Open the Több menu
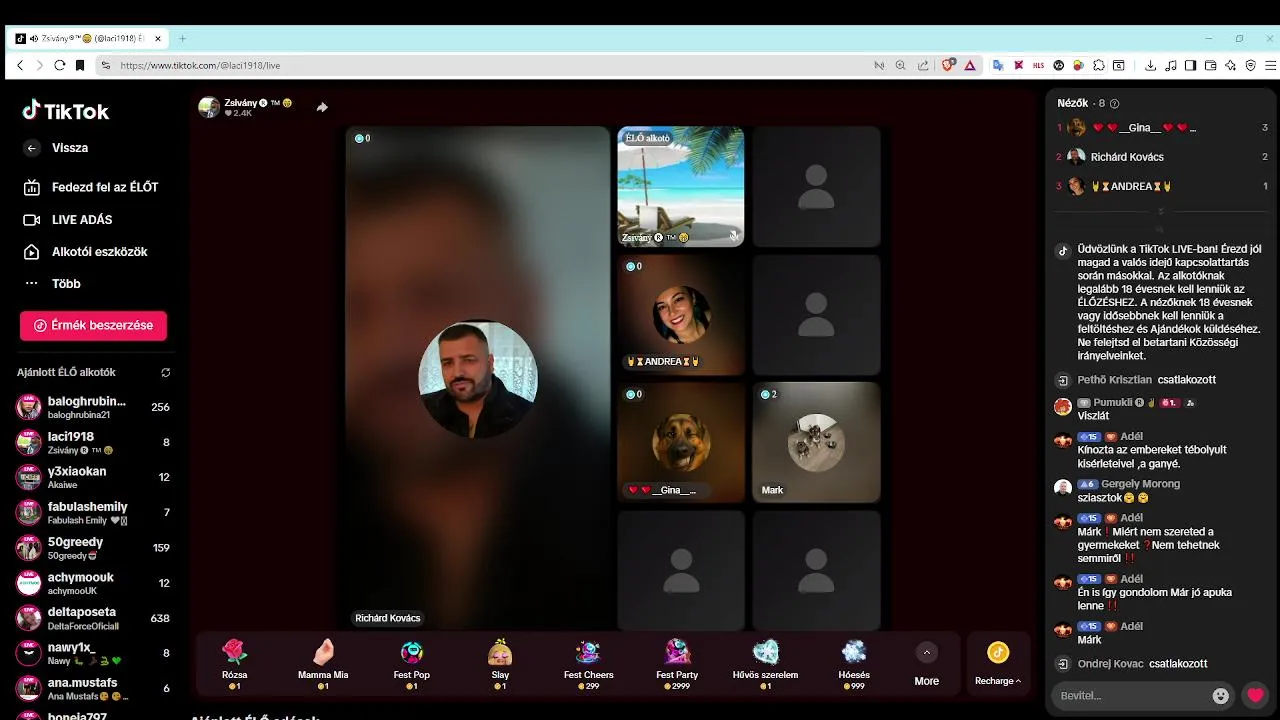1280x720 pixels. tap(52, 284)
